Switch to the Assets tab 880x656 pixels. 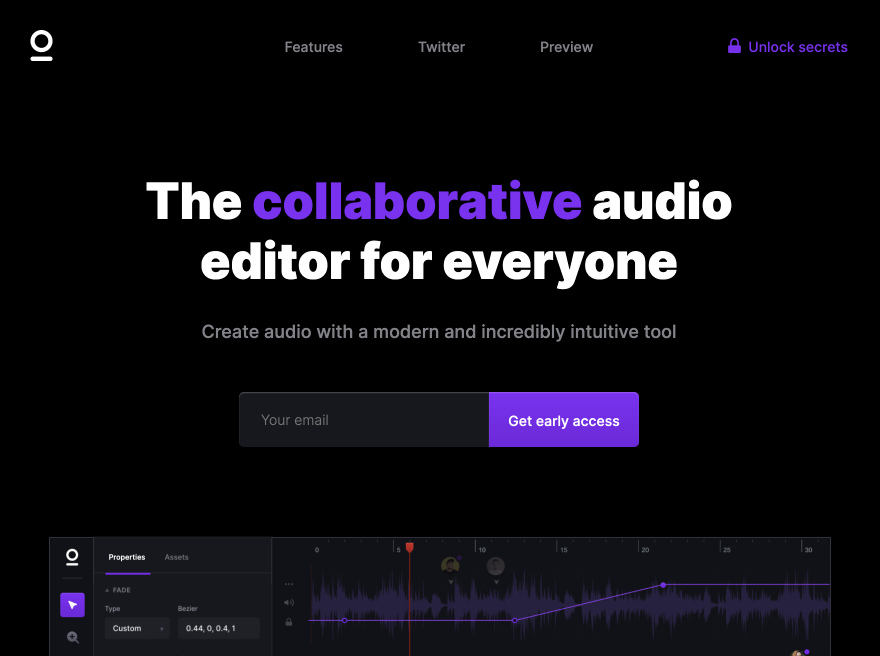[176, 557]
